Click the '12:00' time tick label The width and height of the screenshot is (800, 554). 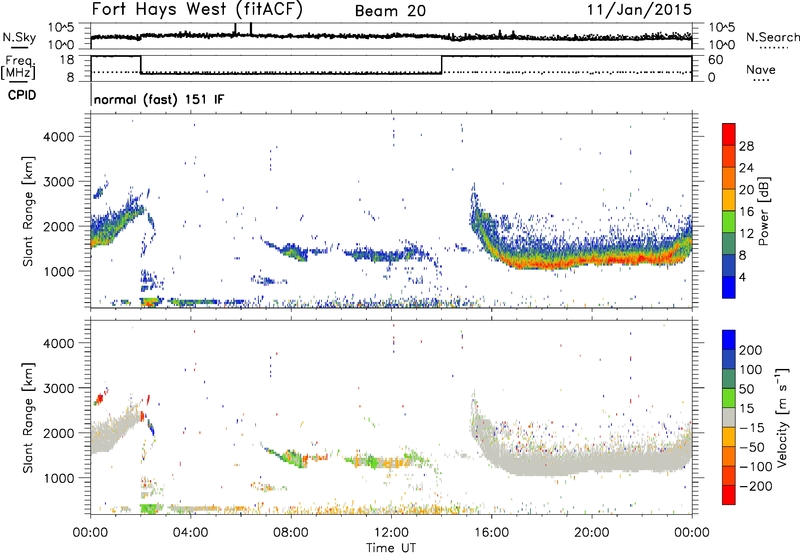coord(391,533)
